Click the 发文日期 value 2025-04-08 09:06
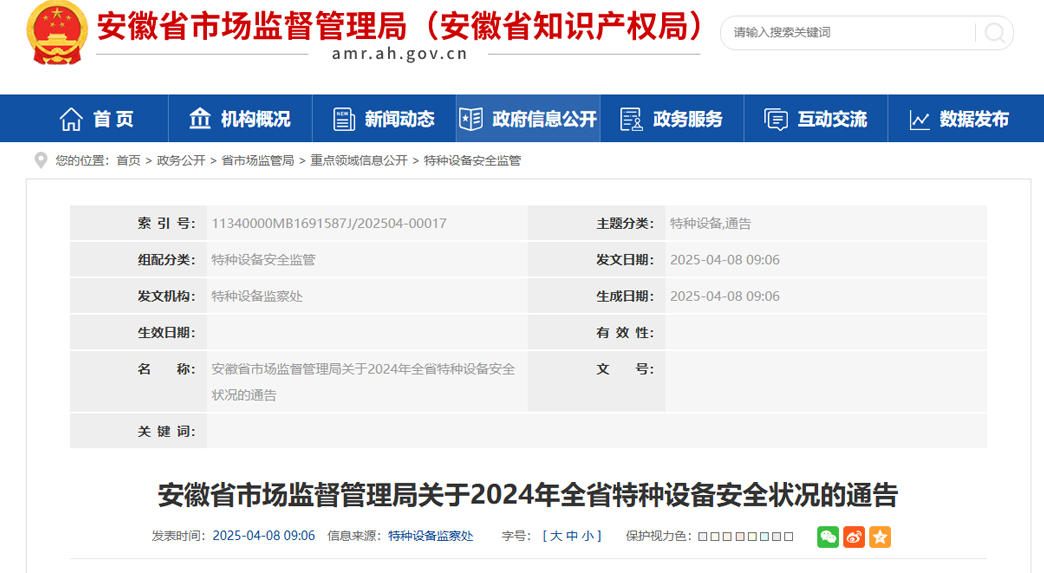The height and width of the screenshot is (573, 1044). pos(724,260)
